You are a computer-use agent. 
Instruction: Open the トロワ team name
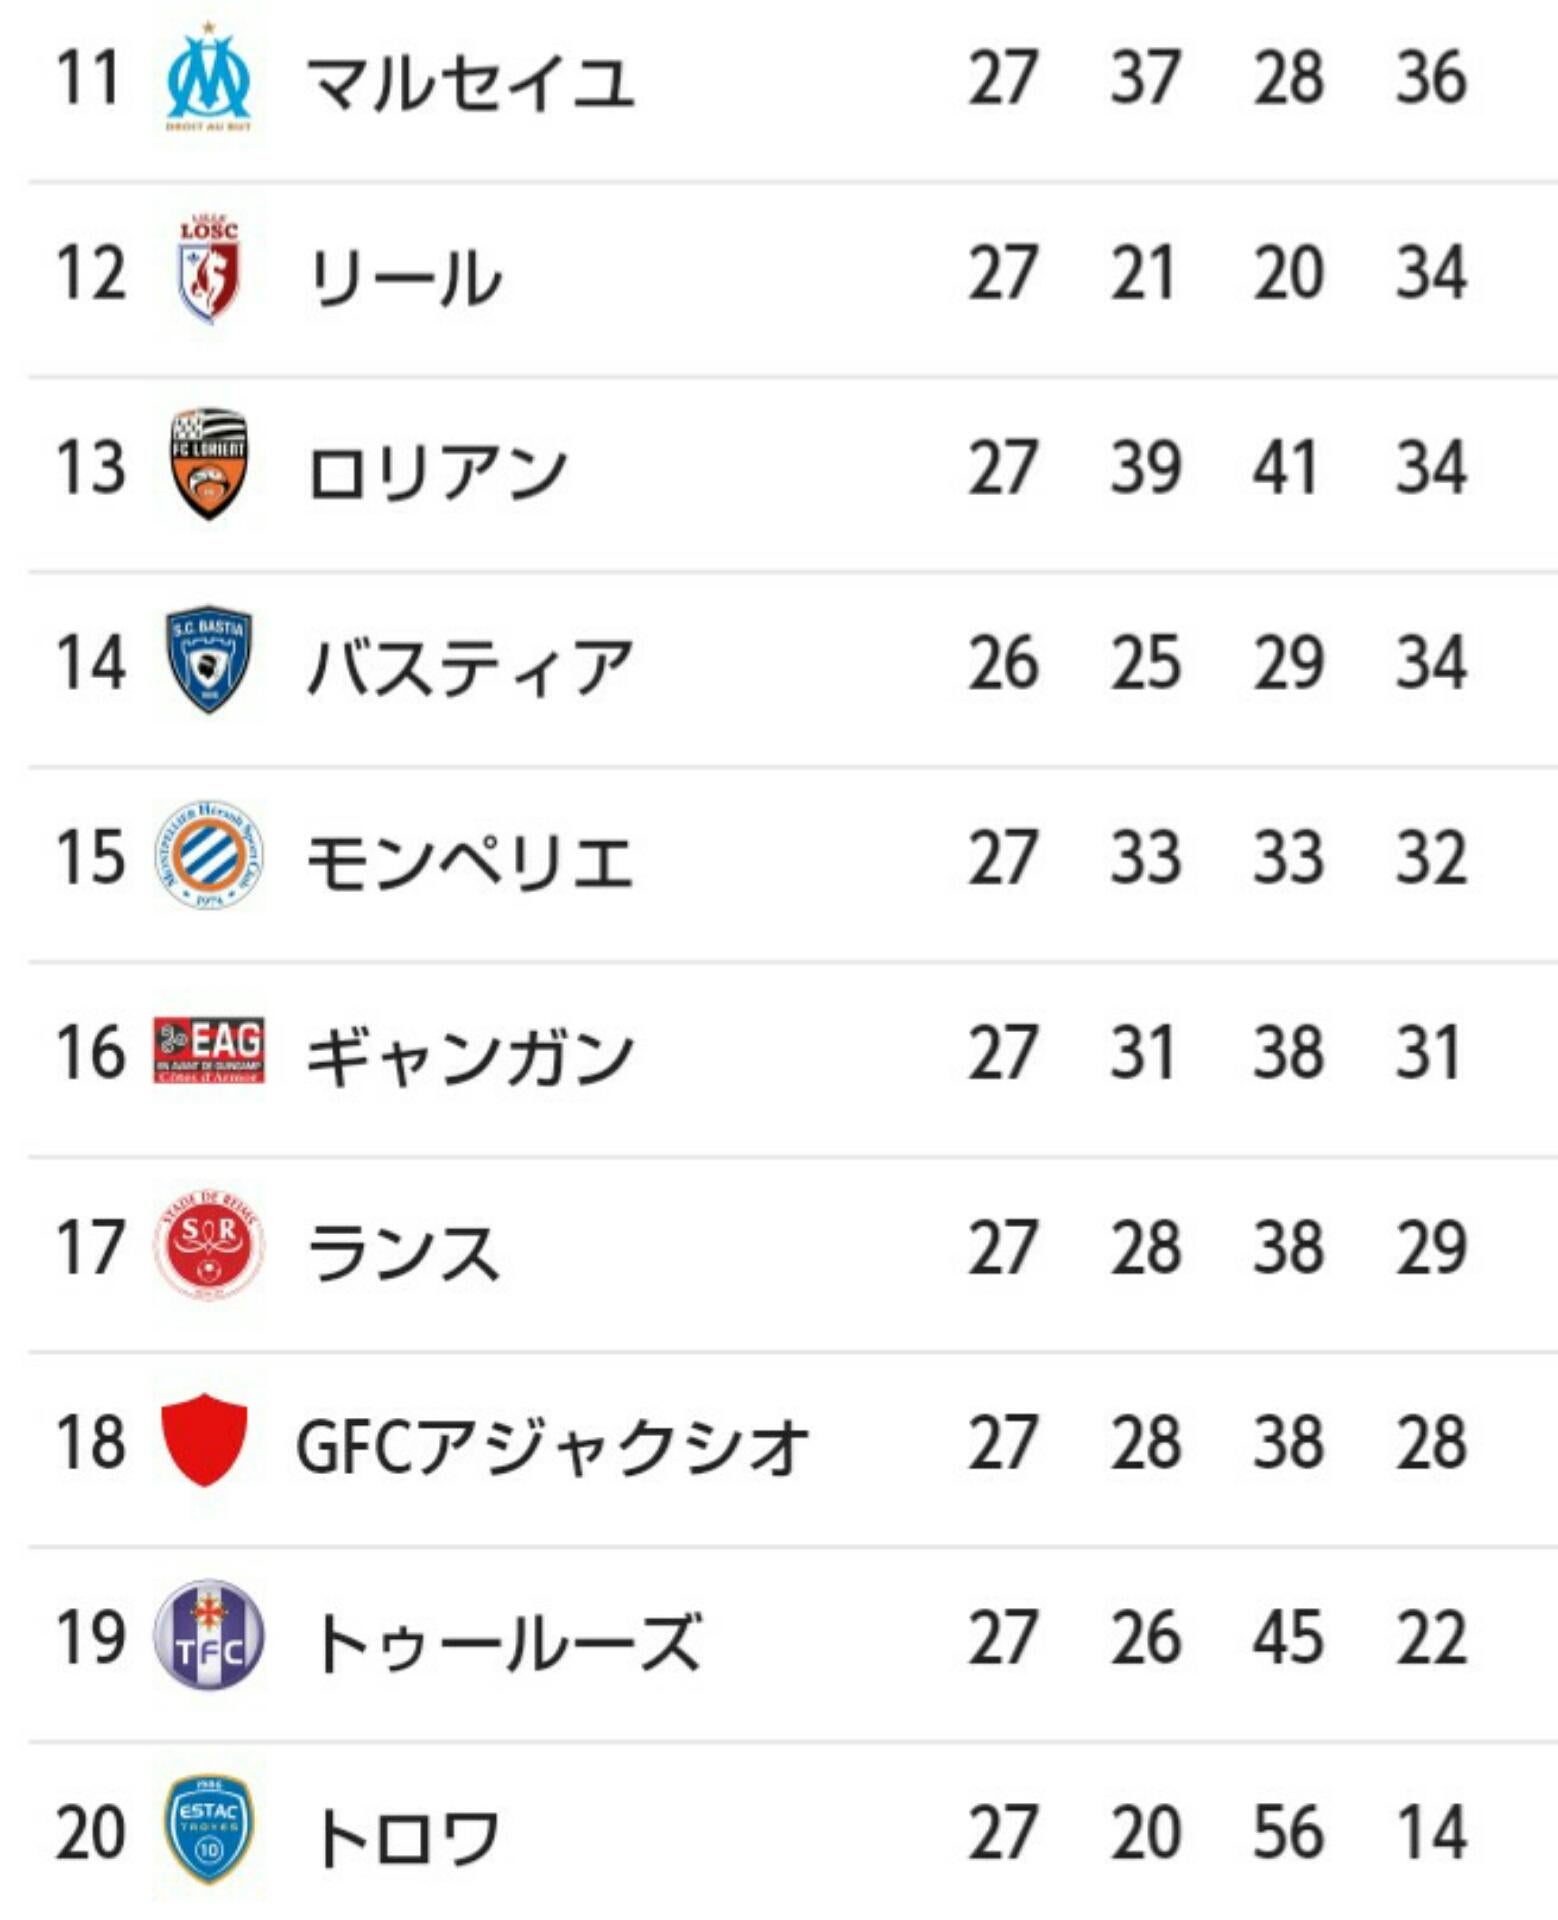[x=405, y=1836]
